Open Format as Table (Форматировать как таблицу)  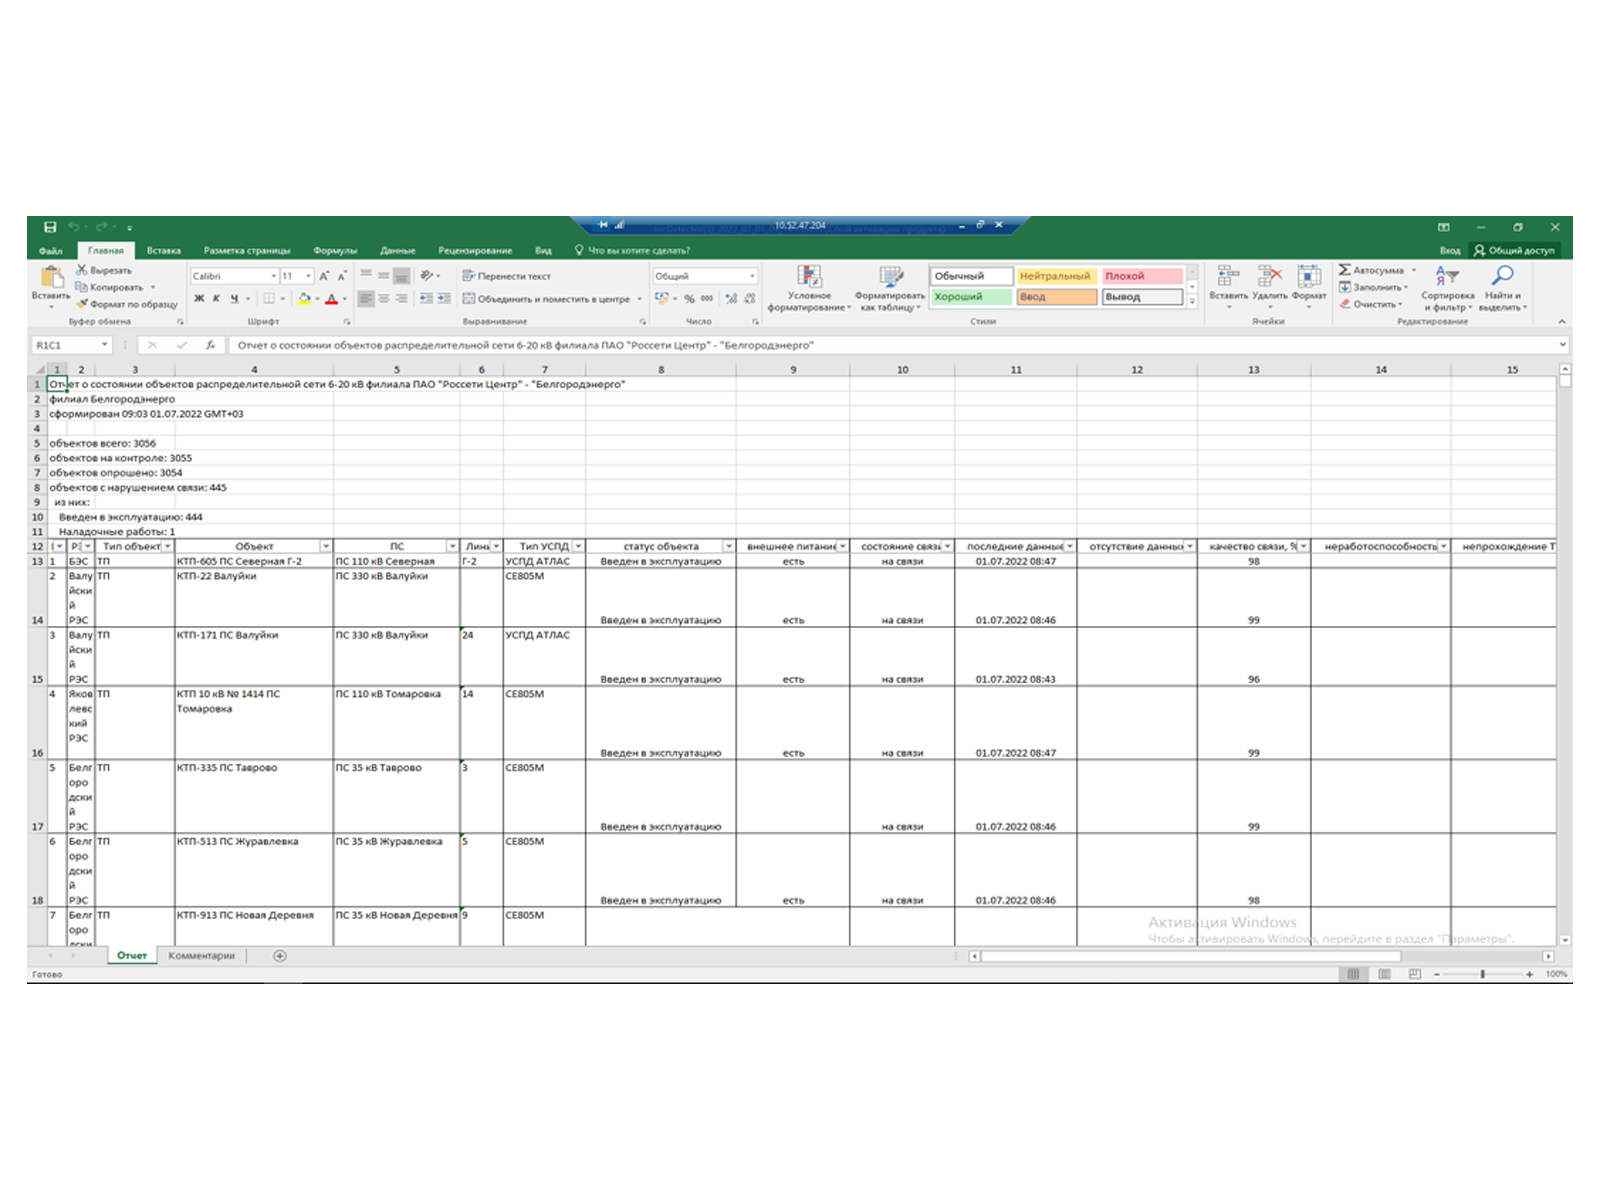890,288
